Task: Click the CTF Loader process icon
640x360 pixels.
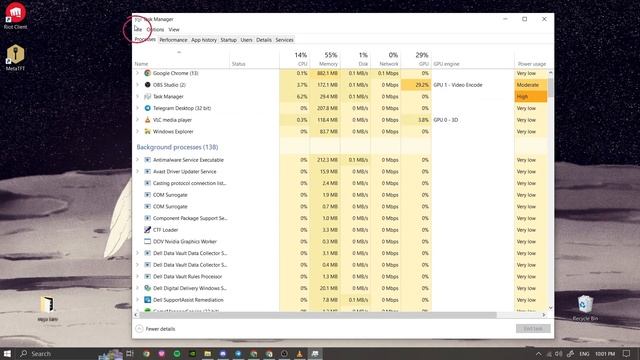Action: pyautogui.click(x=147, y=230)
